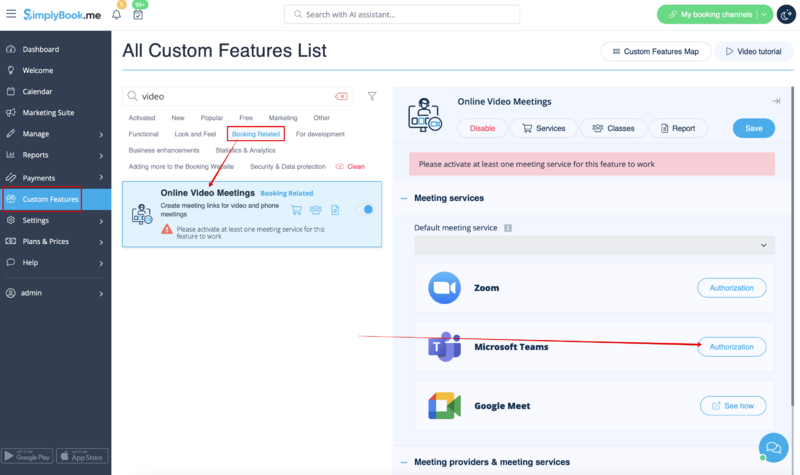Click the people icon in Online Video Meetings card
Screen dimensions: 800x475
coord(316,210)
